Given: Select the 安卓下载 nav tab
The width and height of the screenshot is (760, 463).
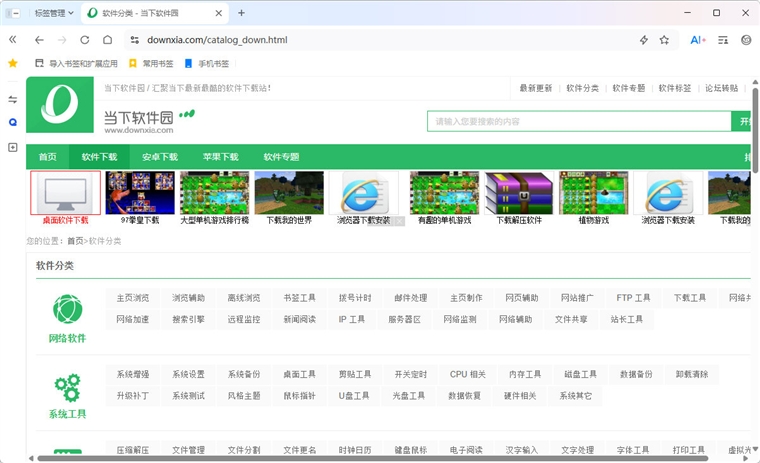Looking at the screenshot, I should point(160,157).
